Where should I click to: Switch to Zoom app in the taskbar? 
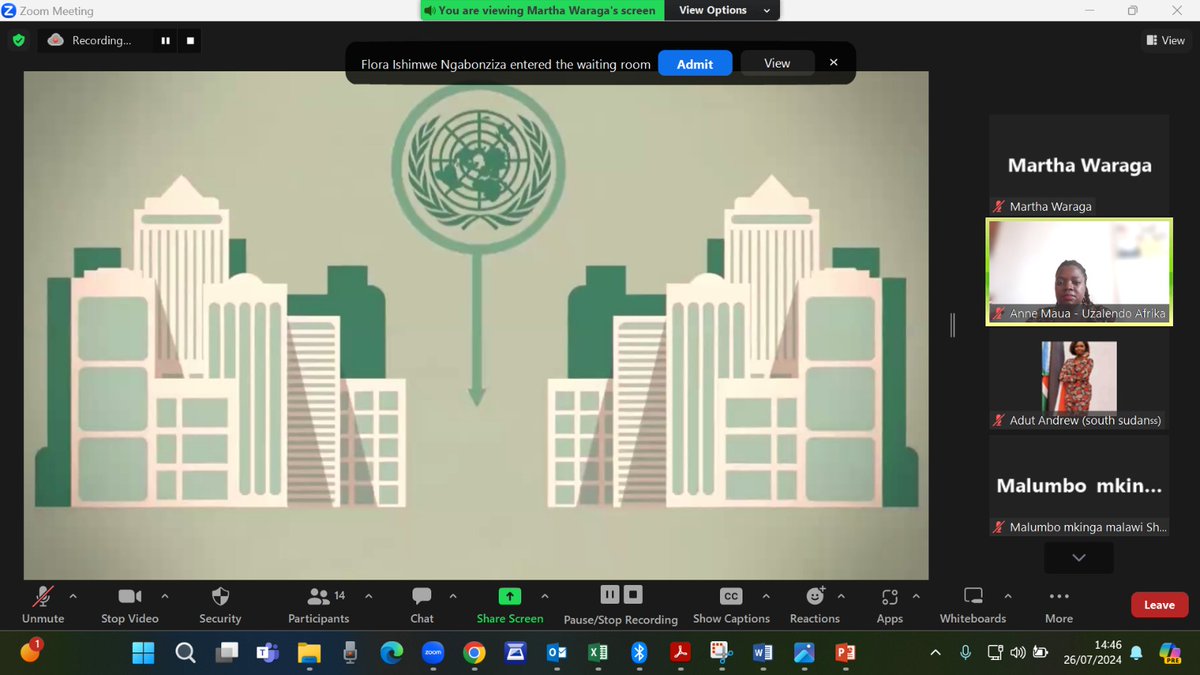point(432,653)
